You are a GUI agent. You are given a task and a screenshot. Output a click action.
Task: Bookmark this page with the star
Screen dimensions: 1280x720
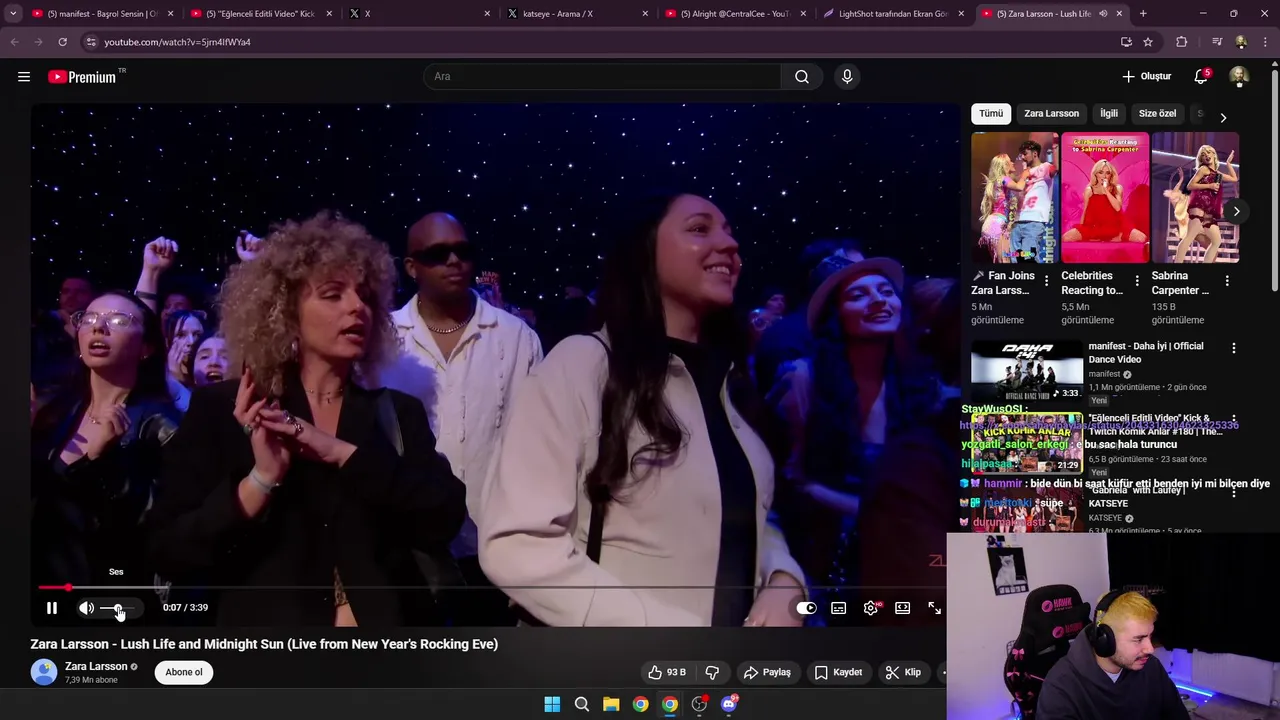[x=1148, y=42]
